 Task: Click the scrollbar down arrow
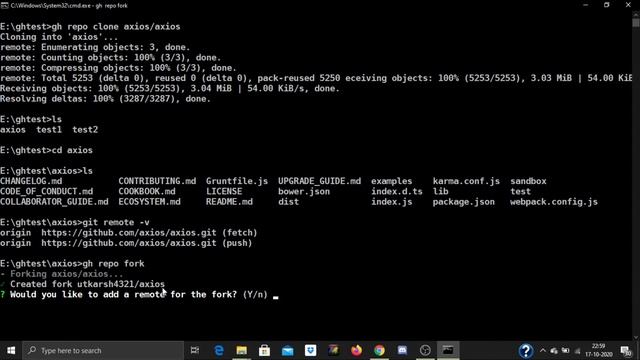pyautogui.click(x=636, y=337)
